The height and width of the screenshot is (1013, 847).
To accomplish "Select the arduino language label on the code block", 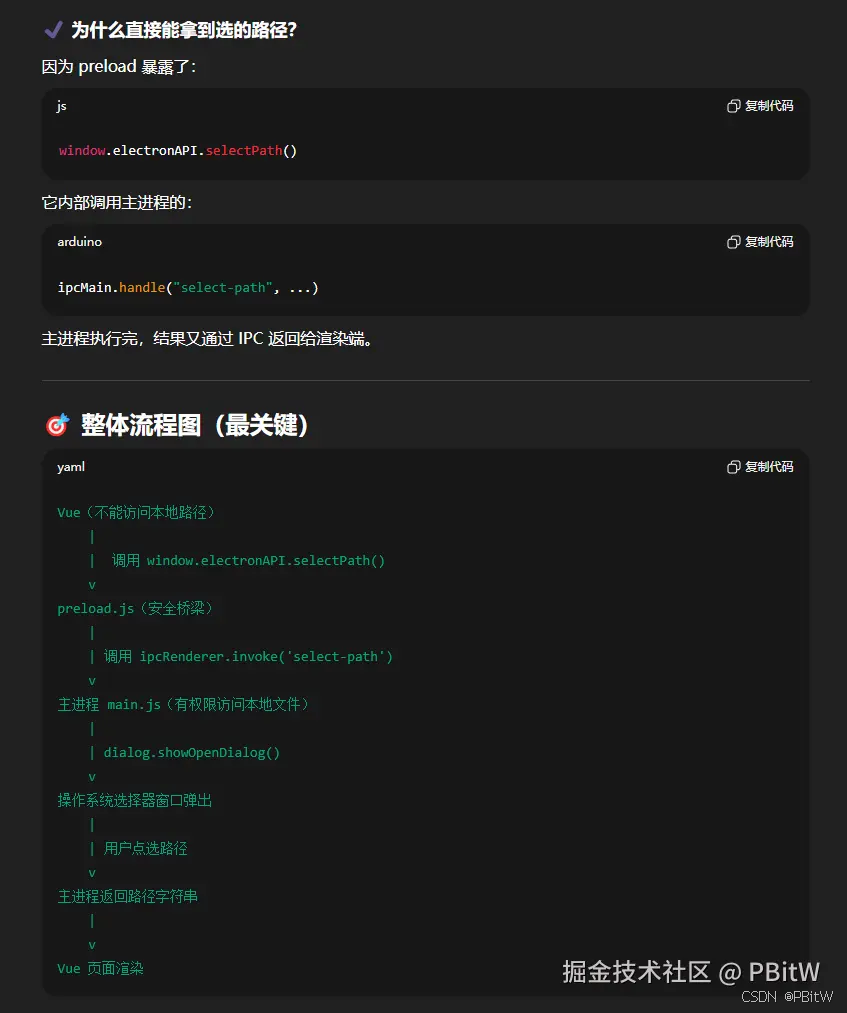I will 79,241.
